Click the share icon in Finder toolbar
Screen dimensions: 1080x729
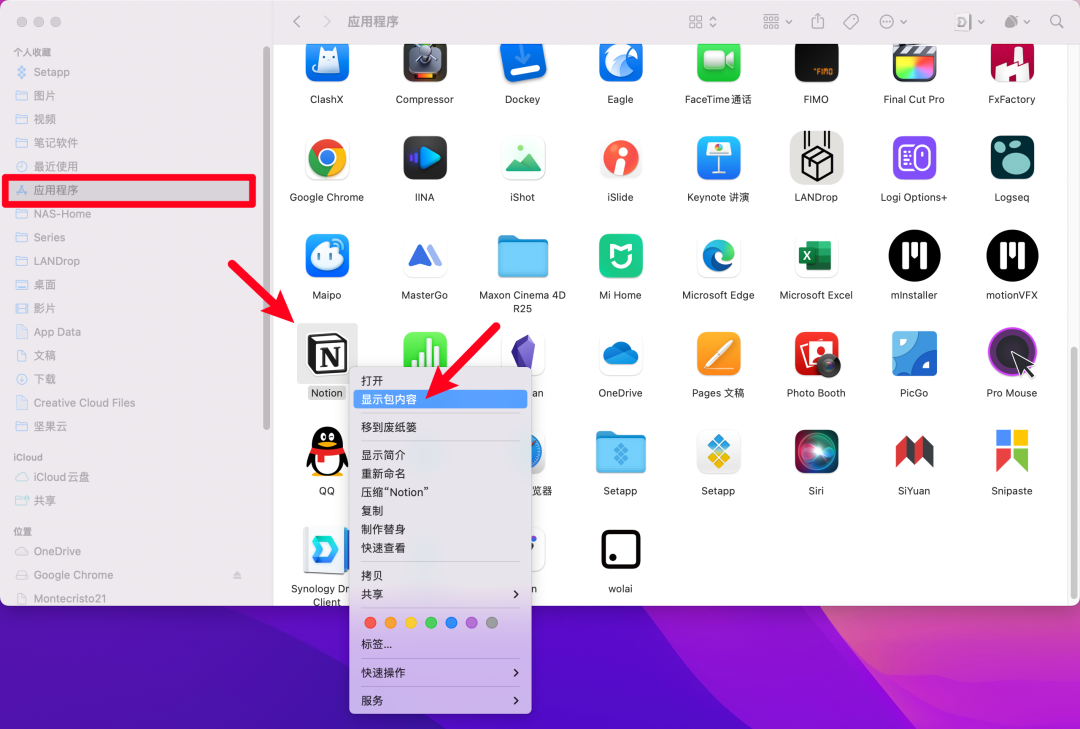[x=818, y=21]
